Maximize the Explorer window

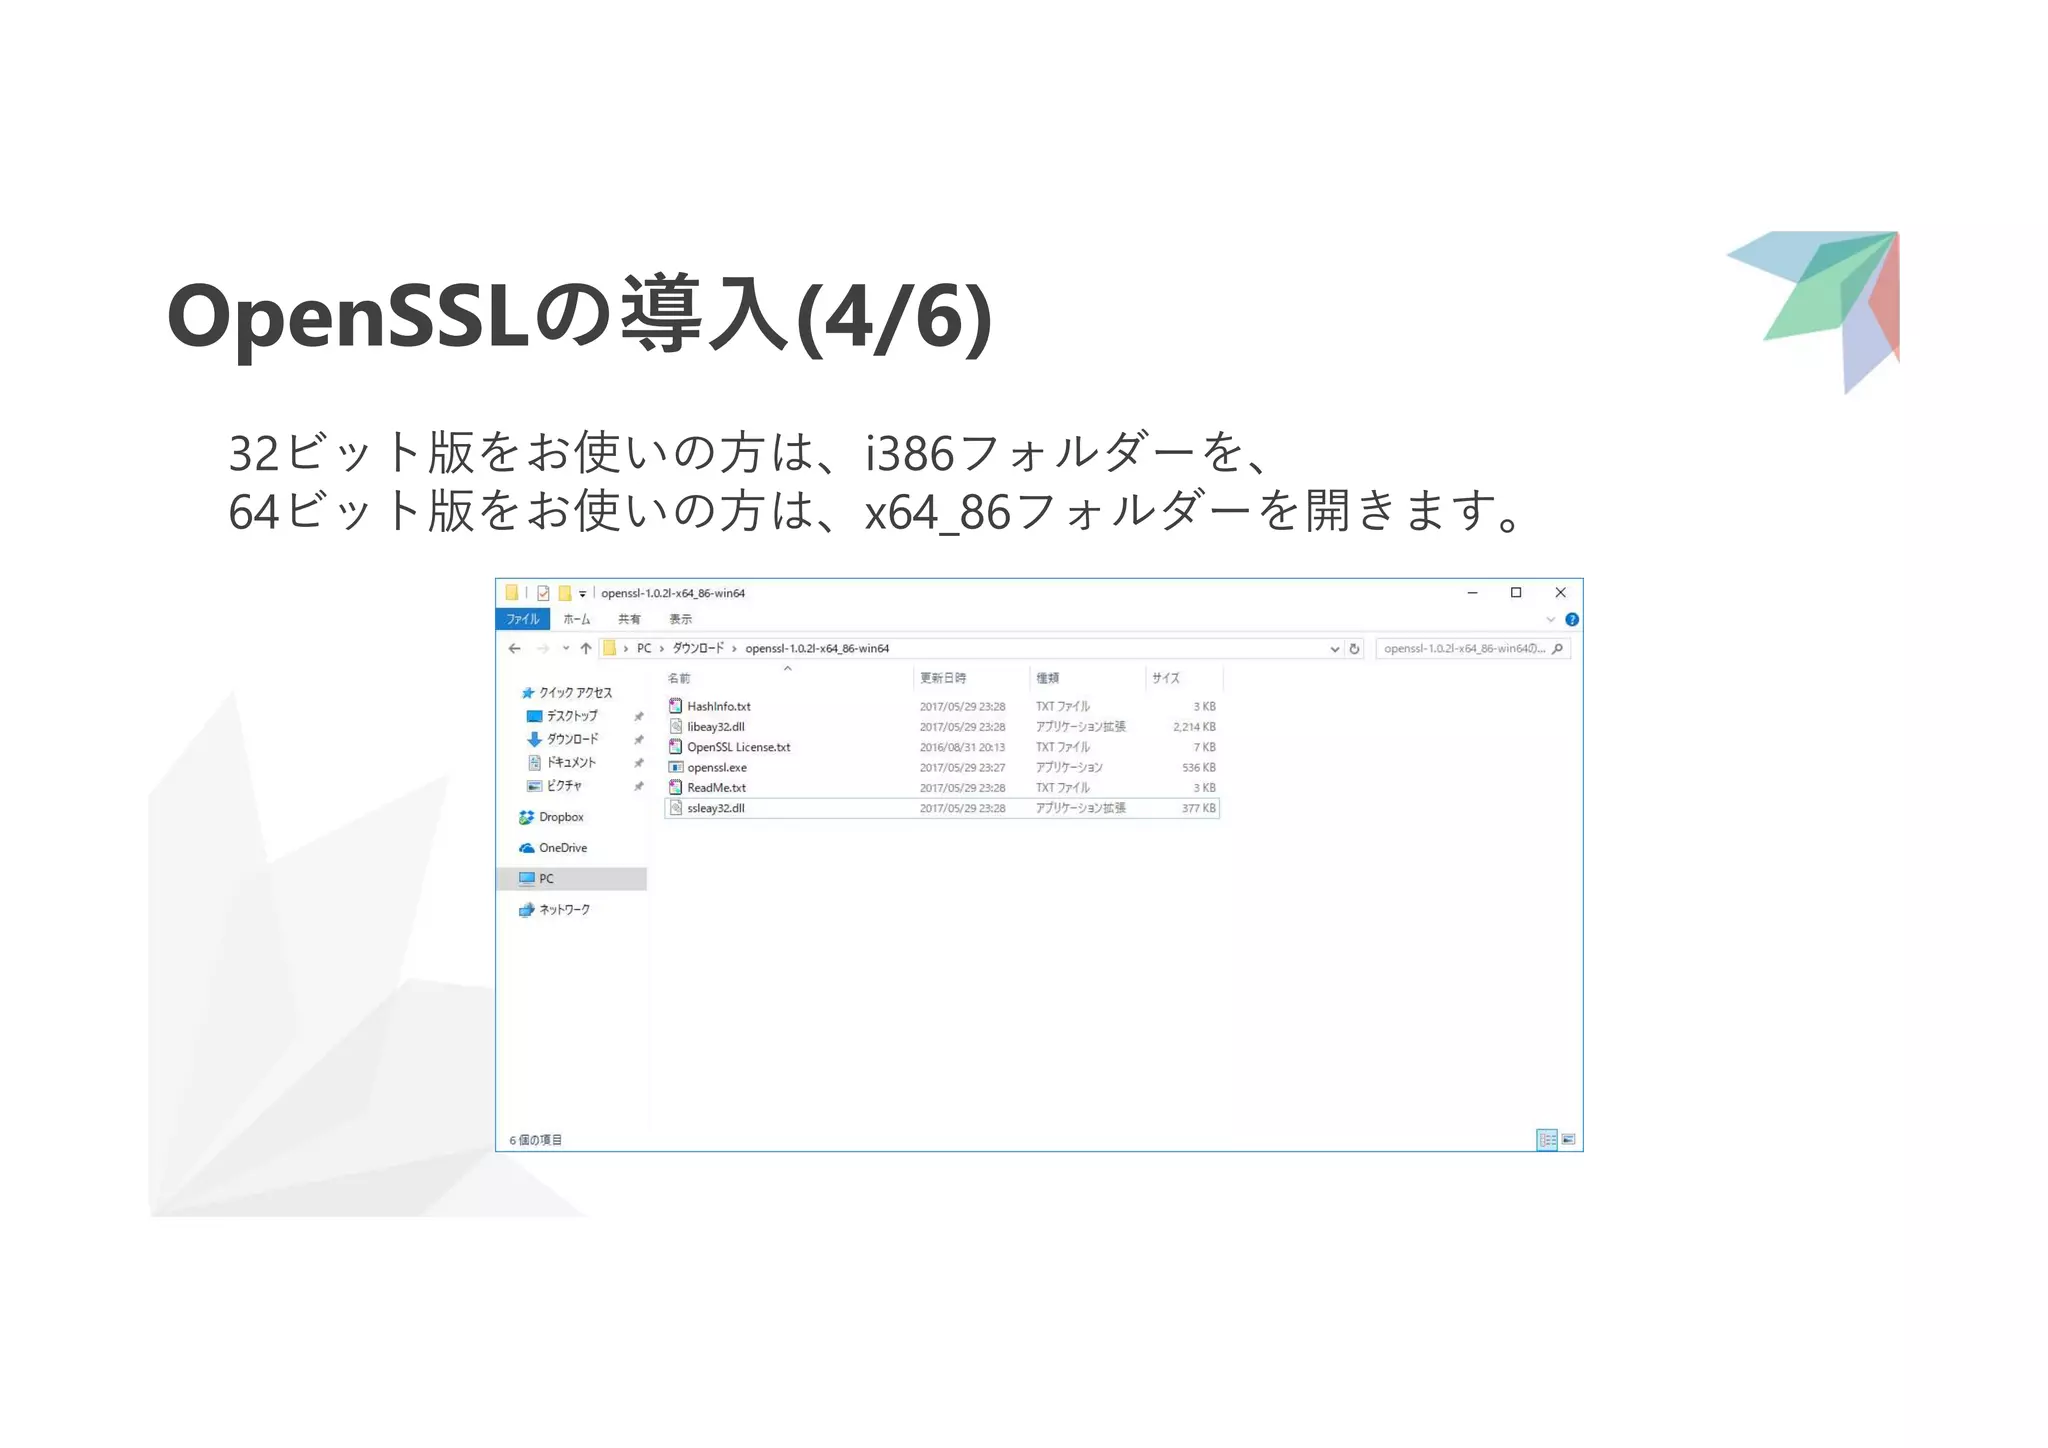[x=1516, y=593]
